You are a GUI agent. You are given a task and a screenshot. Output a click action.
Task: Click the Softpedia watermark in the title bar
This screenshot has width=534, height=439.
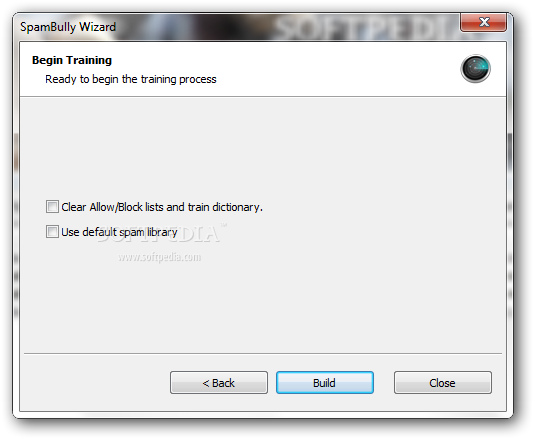366,28
